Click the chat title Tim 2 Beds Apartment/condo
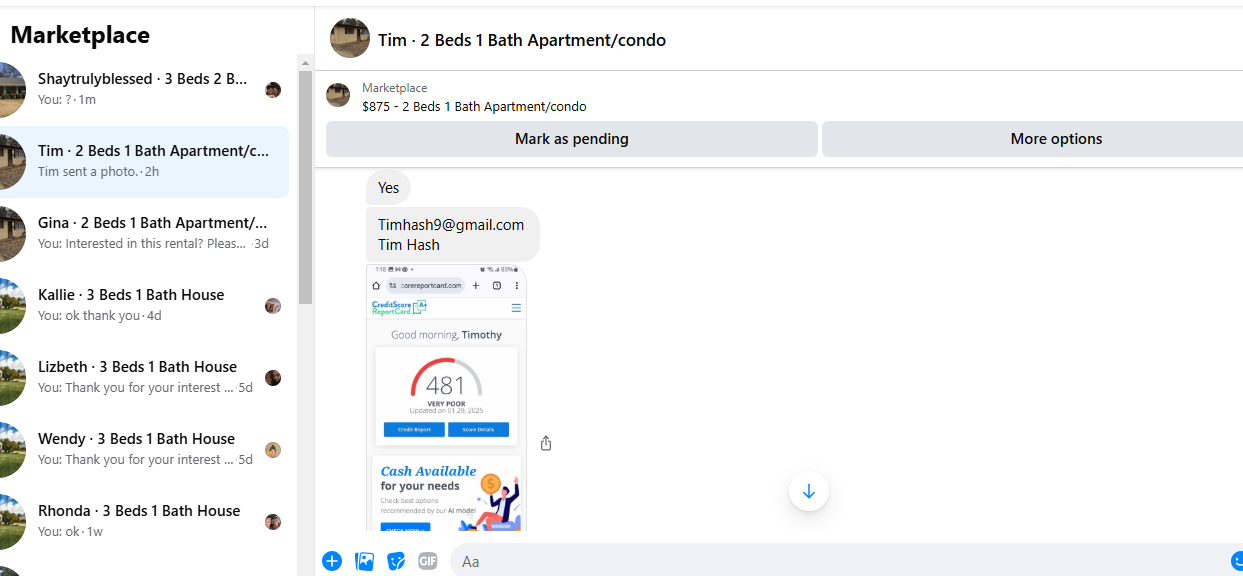This screenshot has width=1243, height=576. [522, 40]
